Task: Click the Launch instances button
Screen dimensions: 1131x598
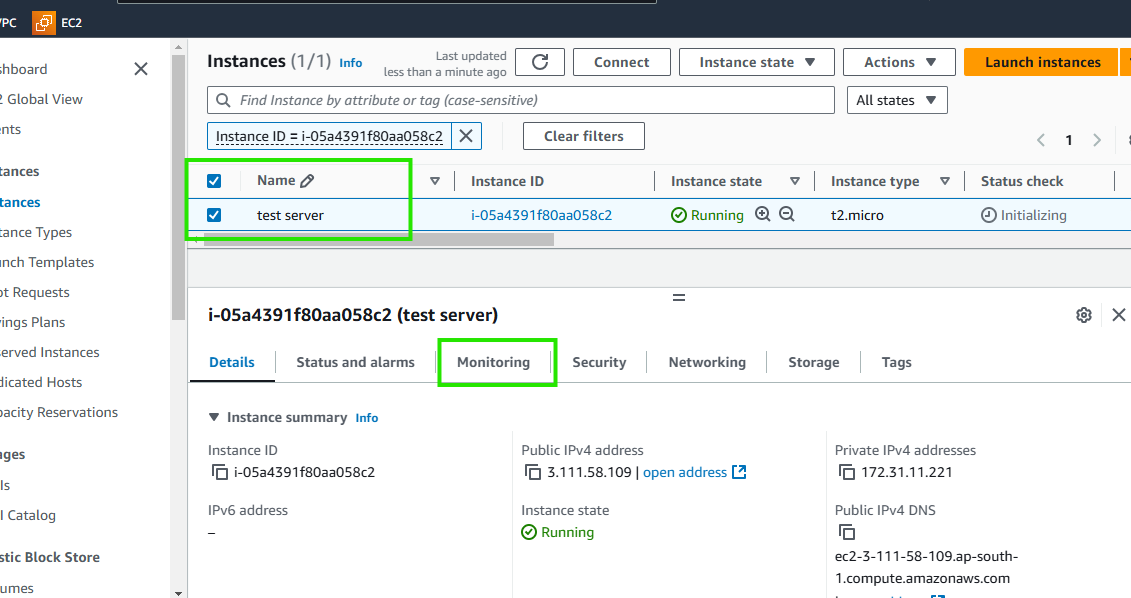Action: click(x=1041, y=61)
